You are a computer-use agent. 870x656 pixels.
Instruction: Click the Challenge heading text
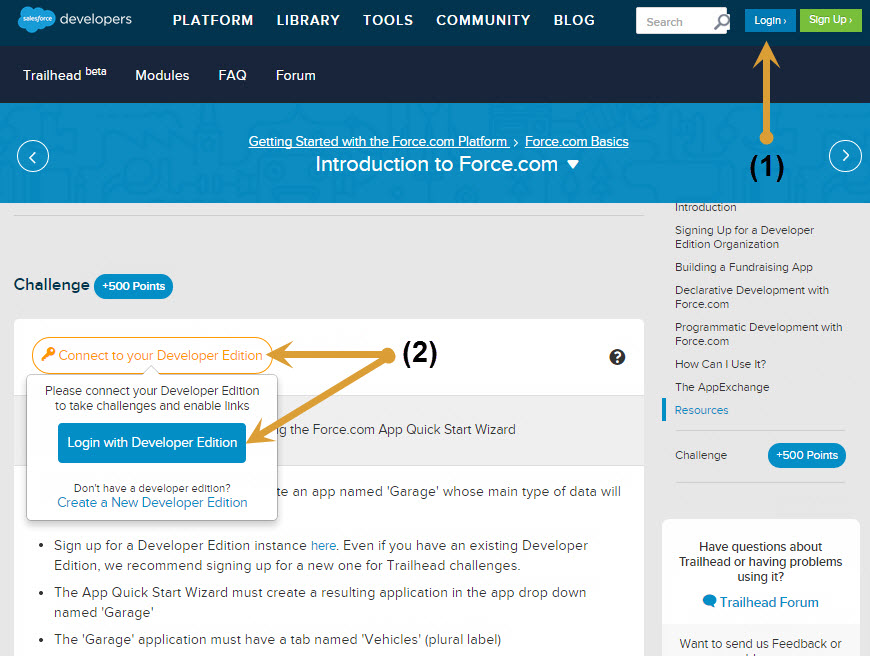(52, 285)
